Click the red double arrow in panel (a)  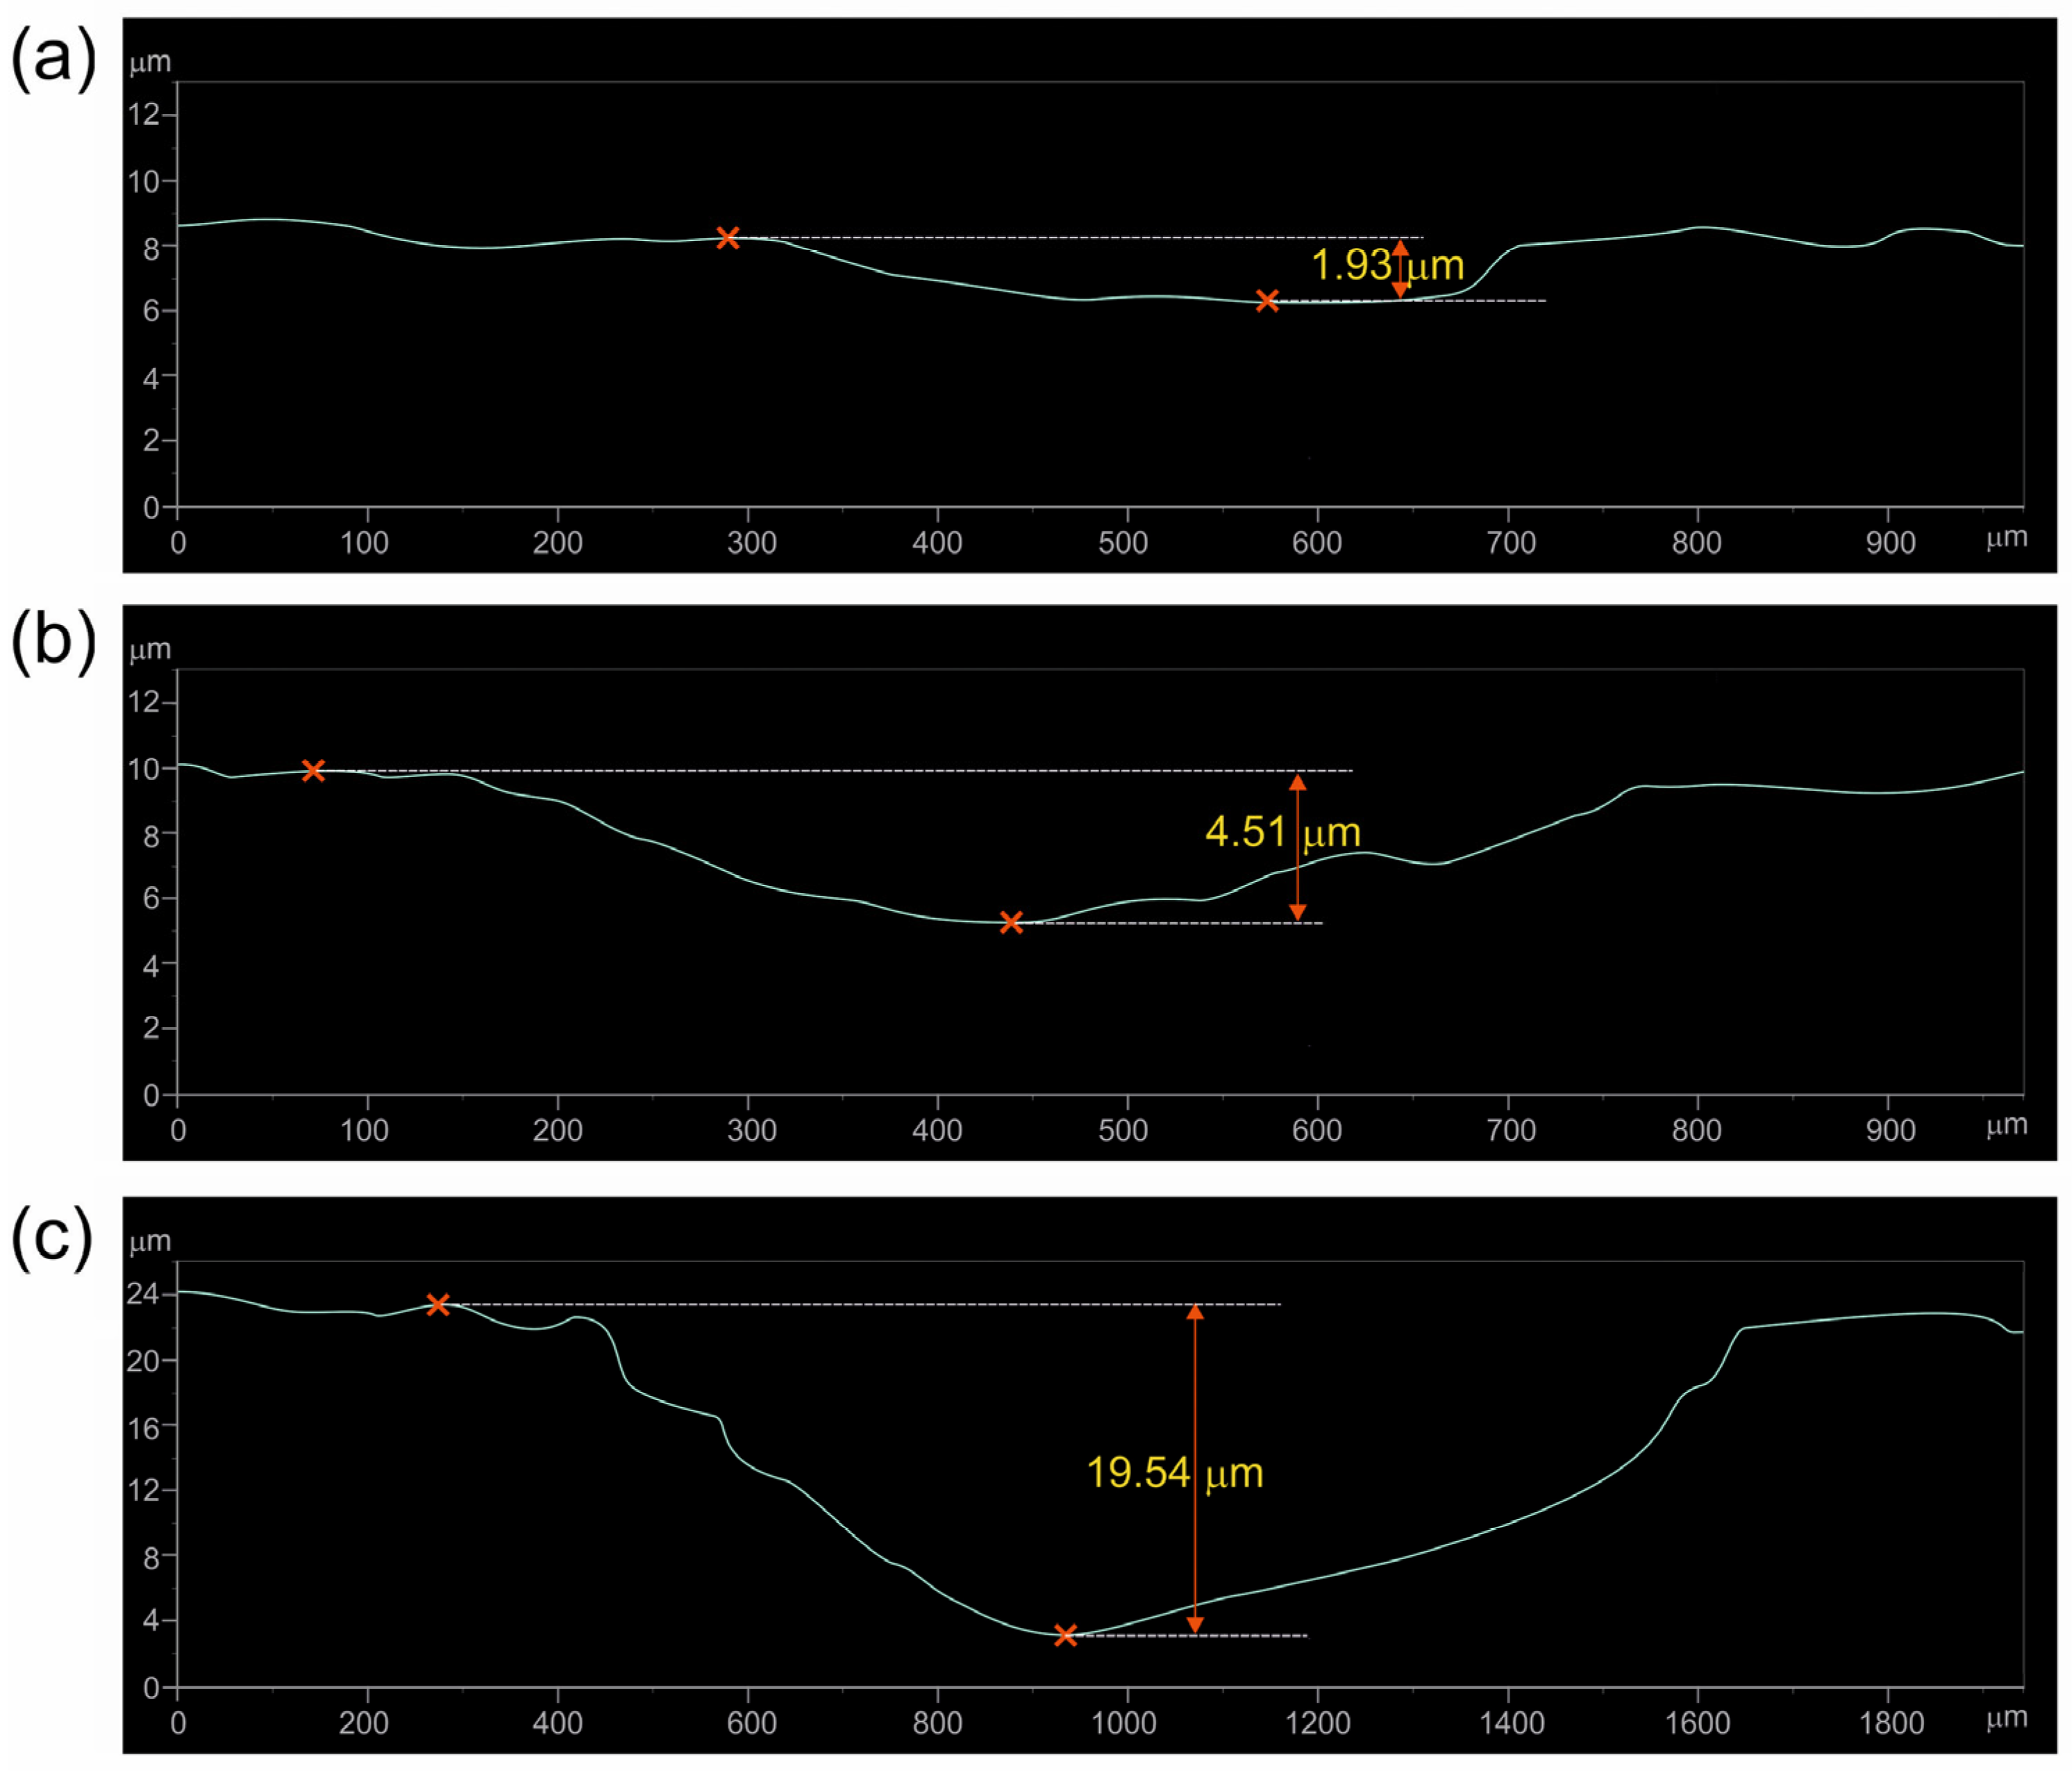click(1400, 270)
